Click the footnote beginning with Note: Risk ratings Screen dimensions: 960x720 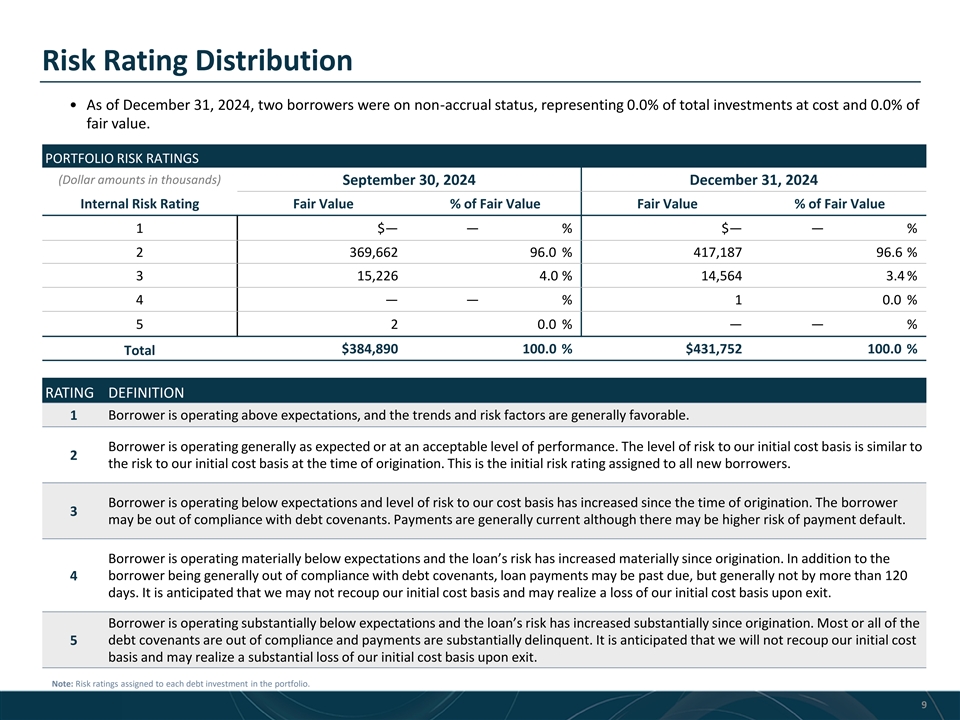click(x=181, y=684)
